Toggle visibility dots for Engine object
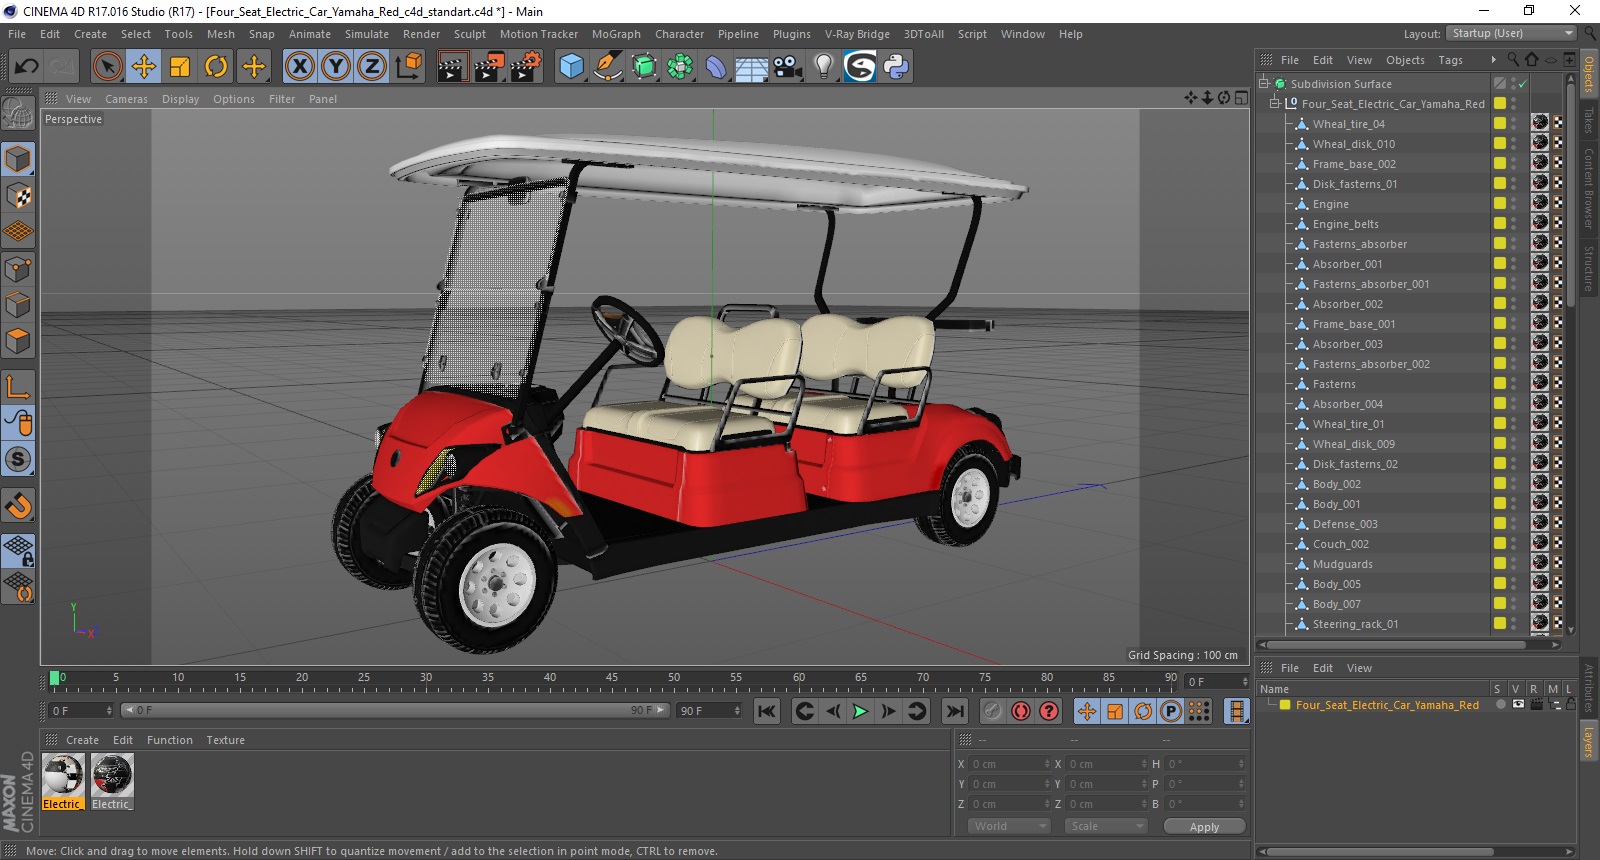The width and height of the screenshot is (1600, 860). click(1513, 204)
